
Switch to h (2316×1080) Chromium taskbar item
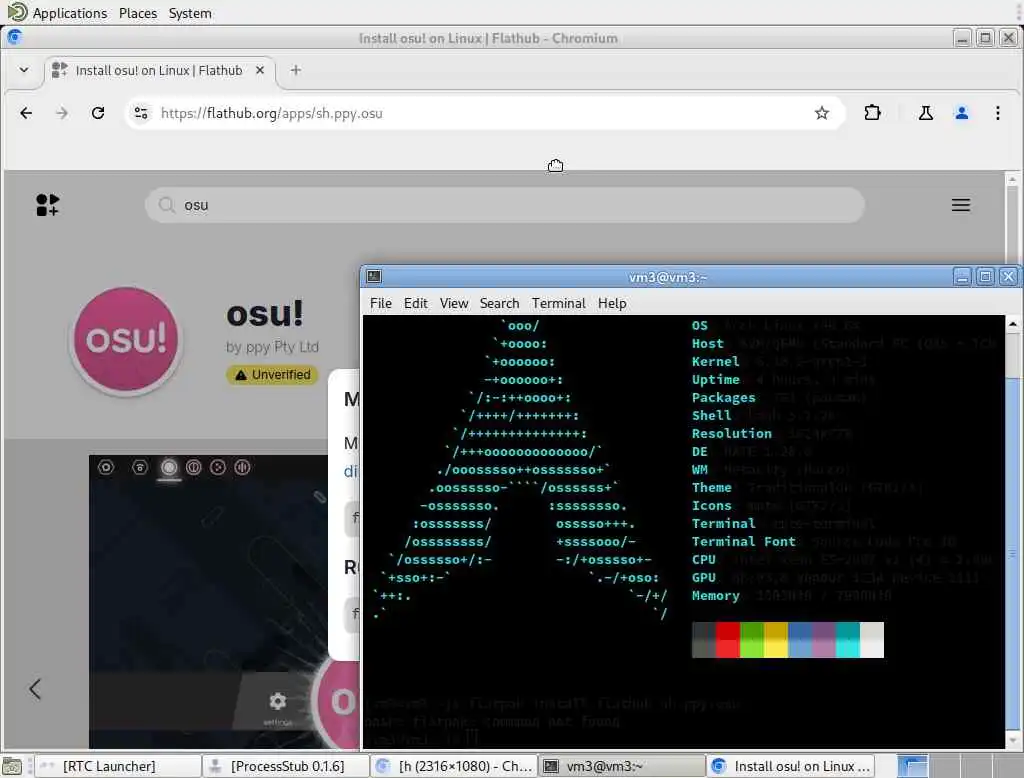[x=455, y=766]
